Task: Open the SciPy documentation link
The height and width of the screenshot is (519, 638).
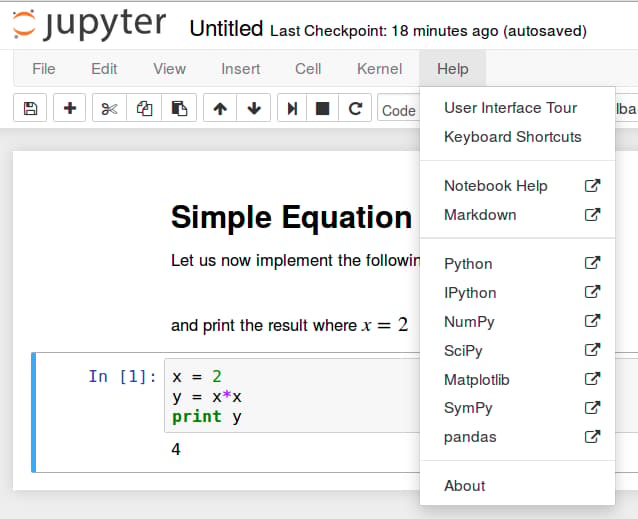Action: tap(517, 350)
